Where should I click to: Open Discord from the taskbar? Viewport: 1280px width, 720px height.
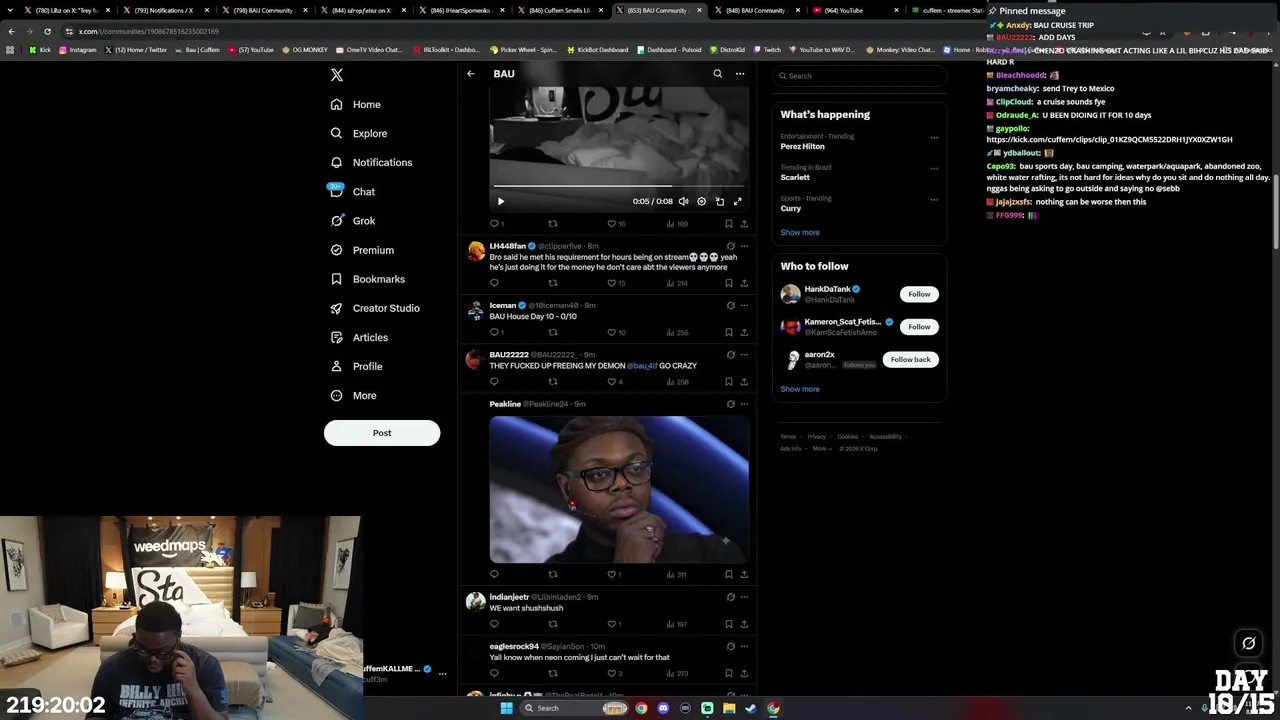663,708
